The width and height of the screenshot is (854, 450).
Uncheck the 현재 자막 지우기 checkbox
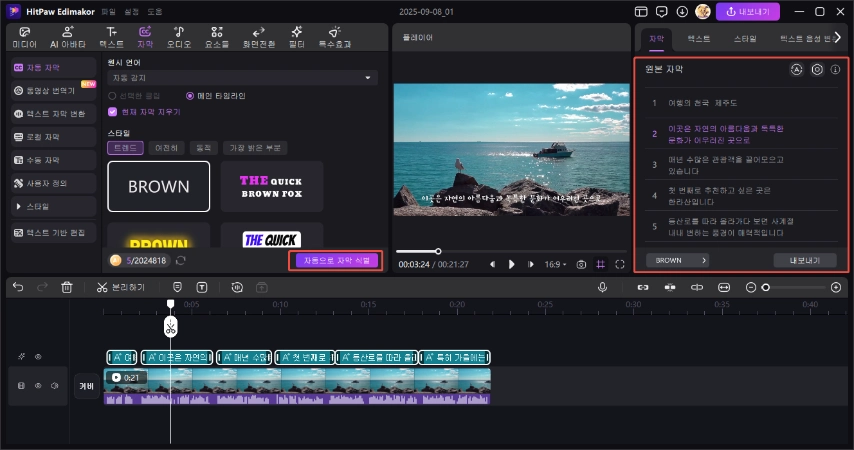[112, 113]
